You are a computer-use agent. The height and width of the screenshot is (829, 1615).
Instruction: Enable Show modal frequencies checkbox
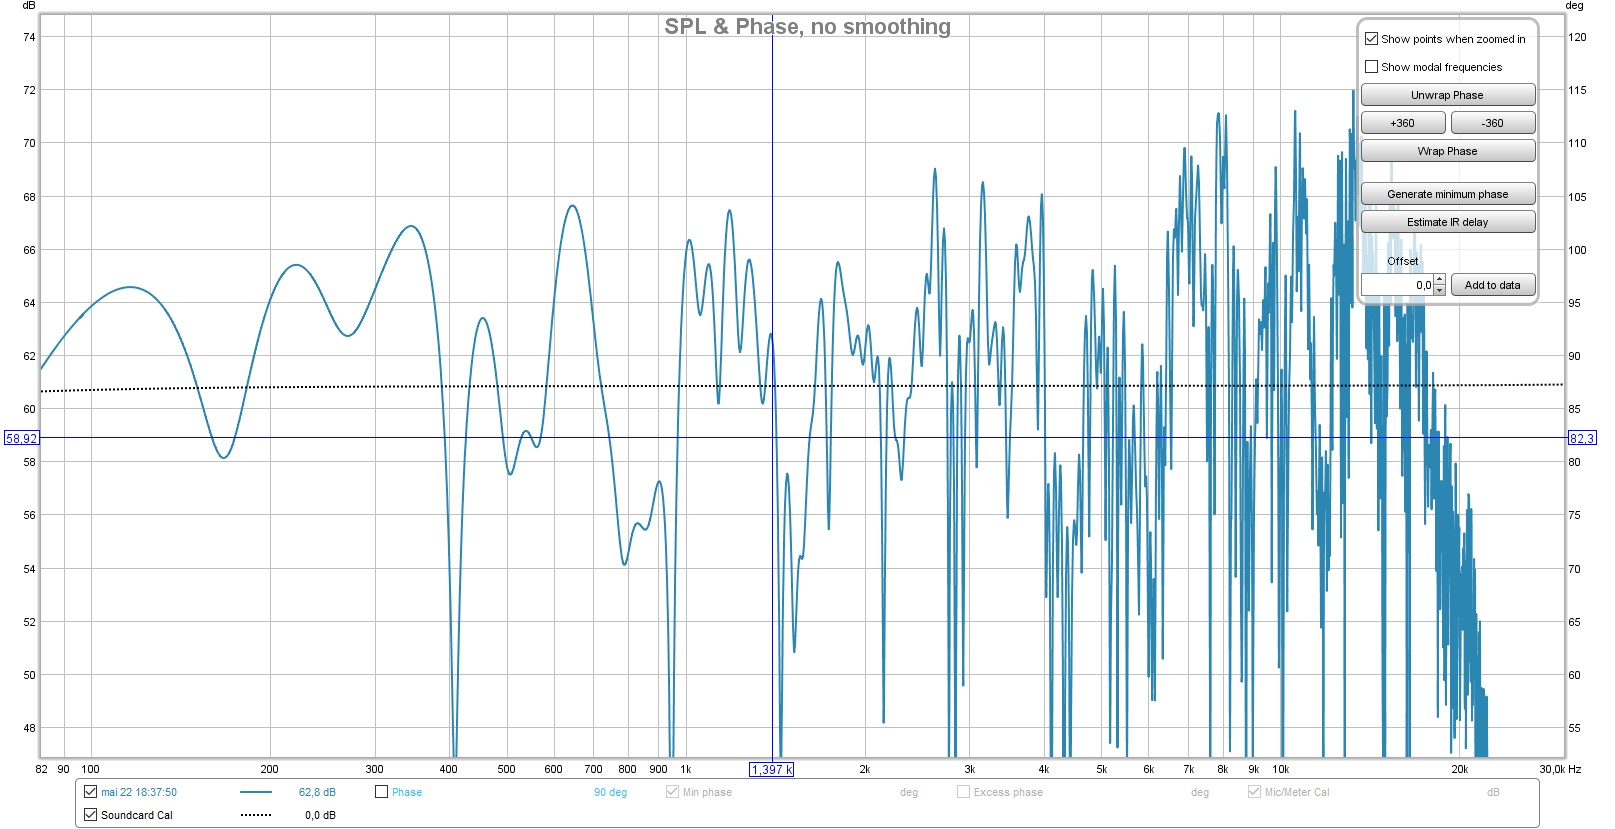click(1372, 67)
